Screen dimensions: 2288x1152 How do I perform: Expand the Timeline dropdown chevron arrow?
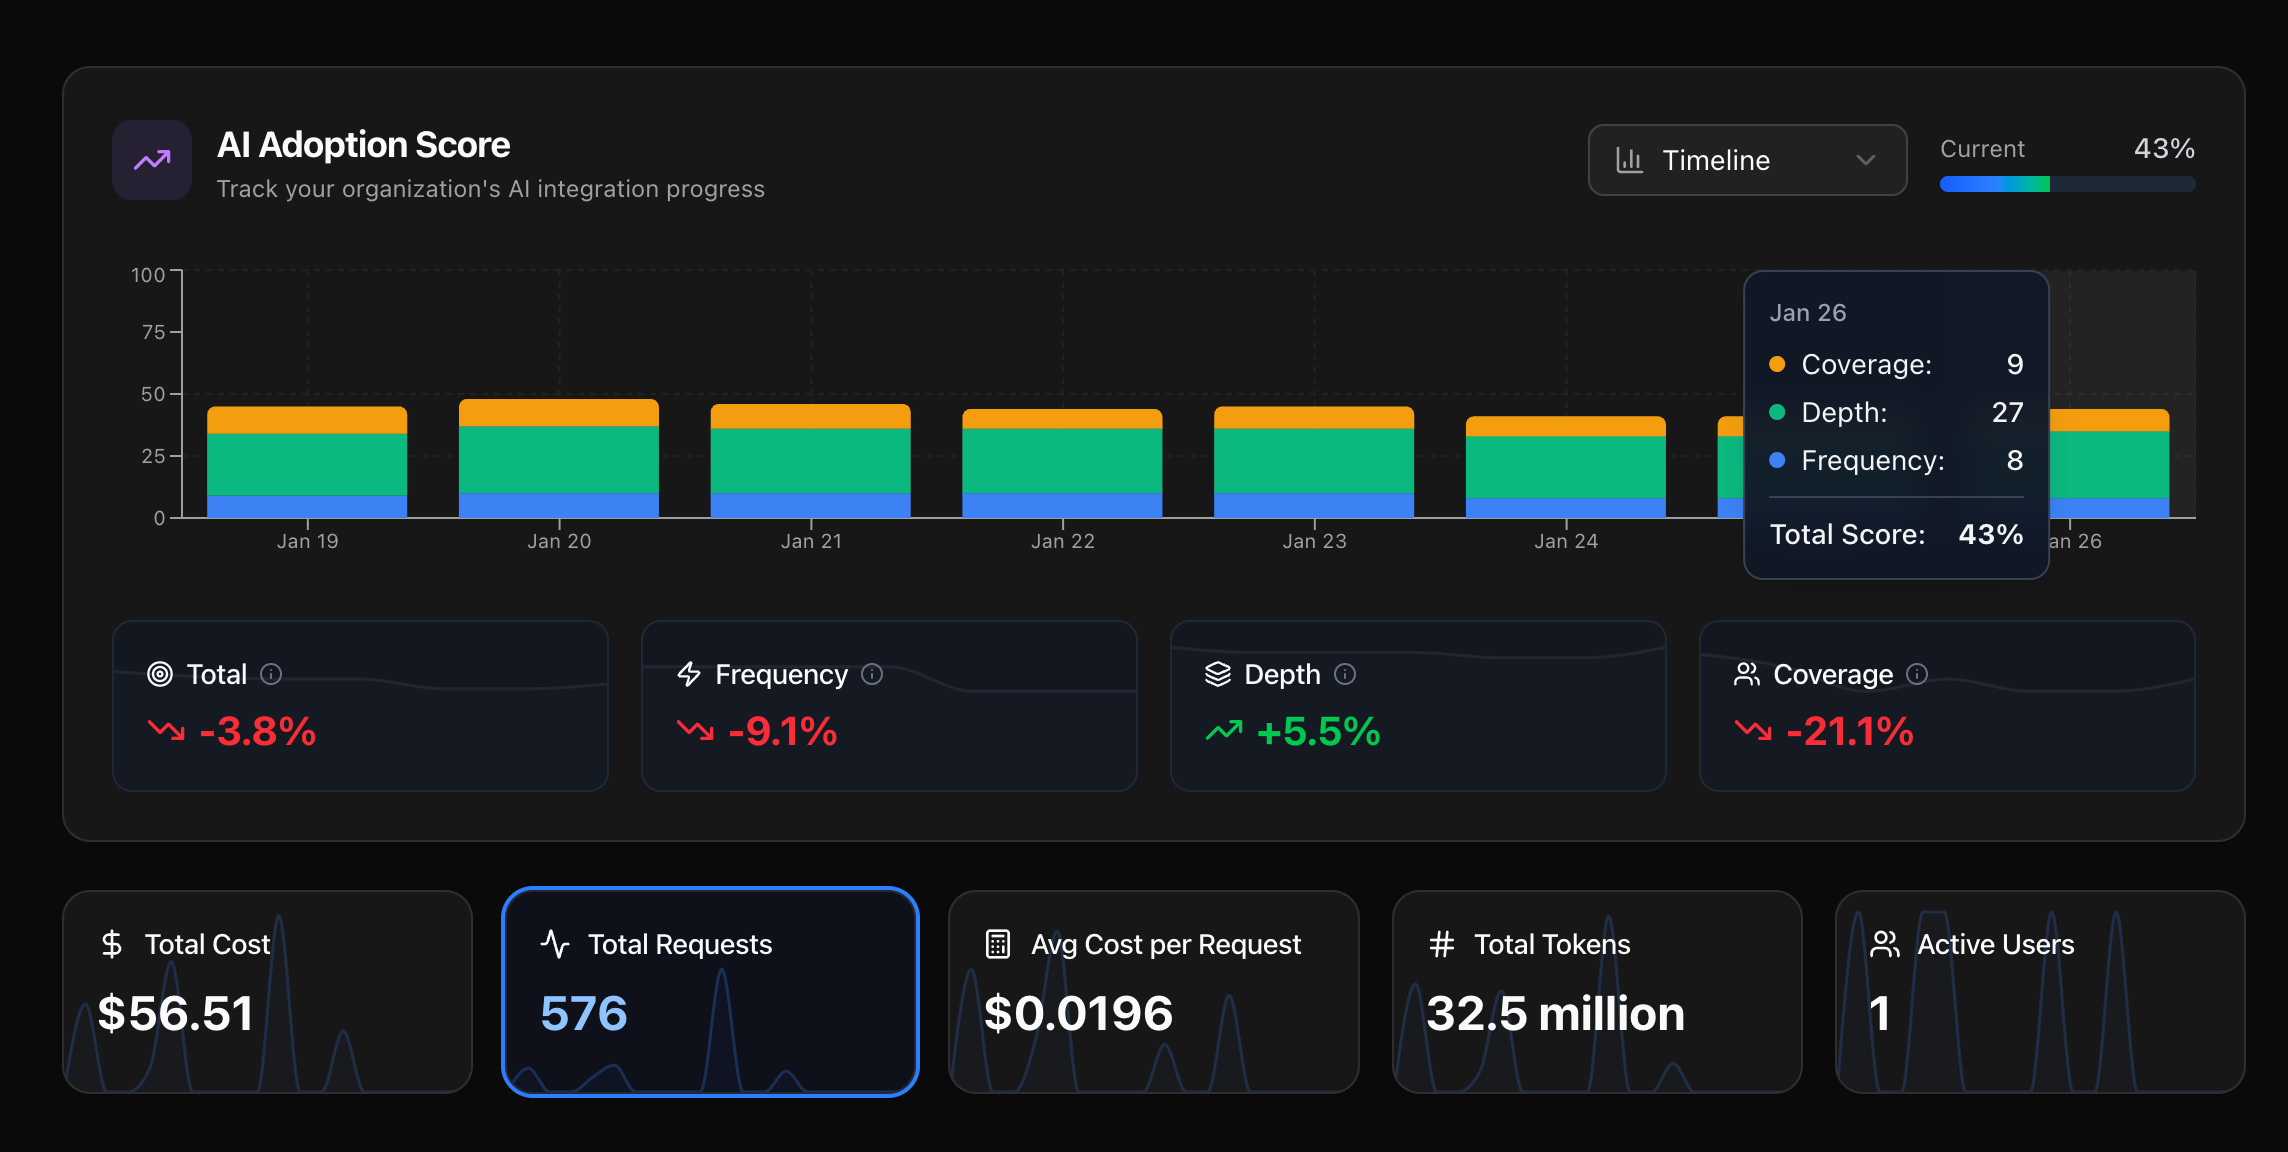point(1865,160)
